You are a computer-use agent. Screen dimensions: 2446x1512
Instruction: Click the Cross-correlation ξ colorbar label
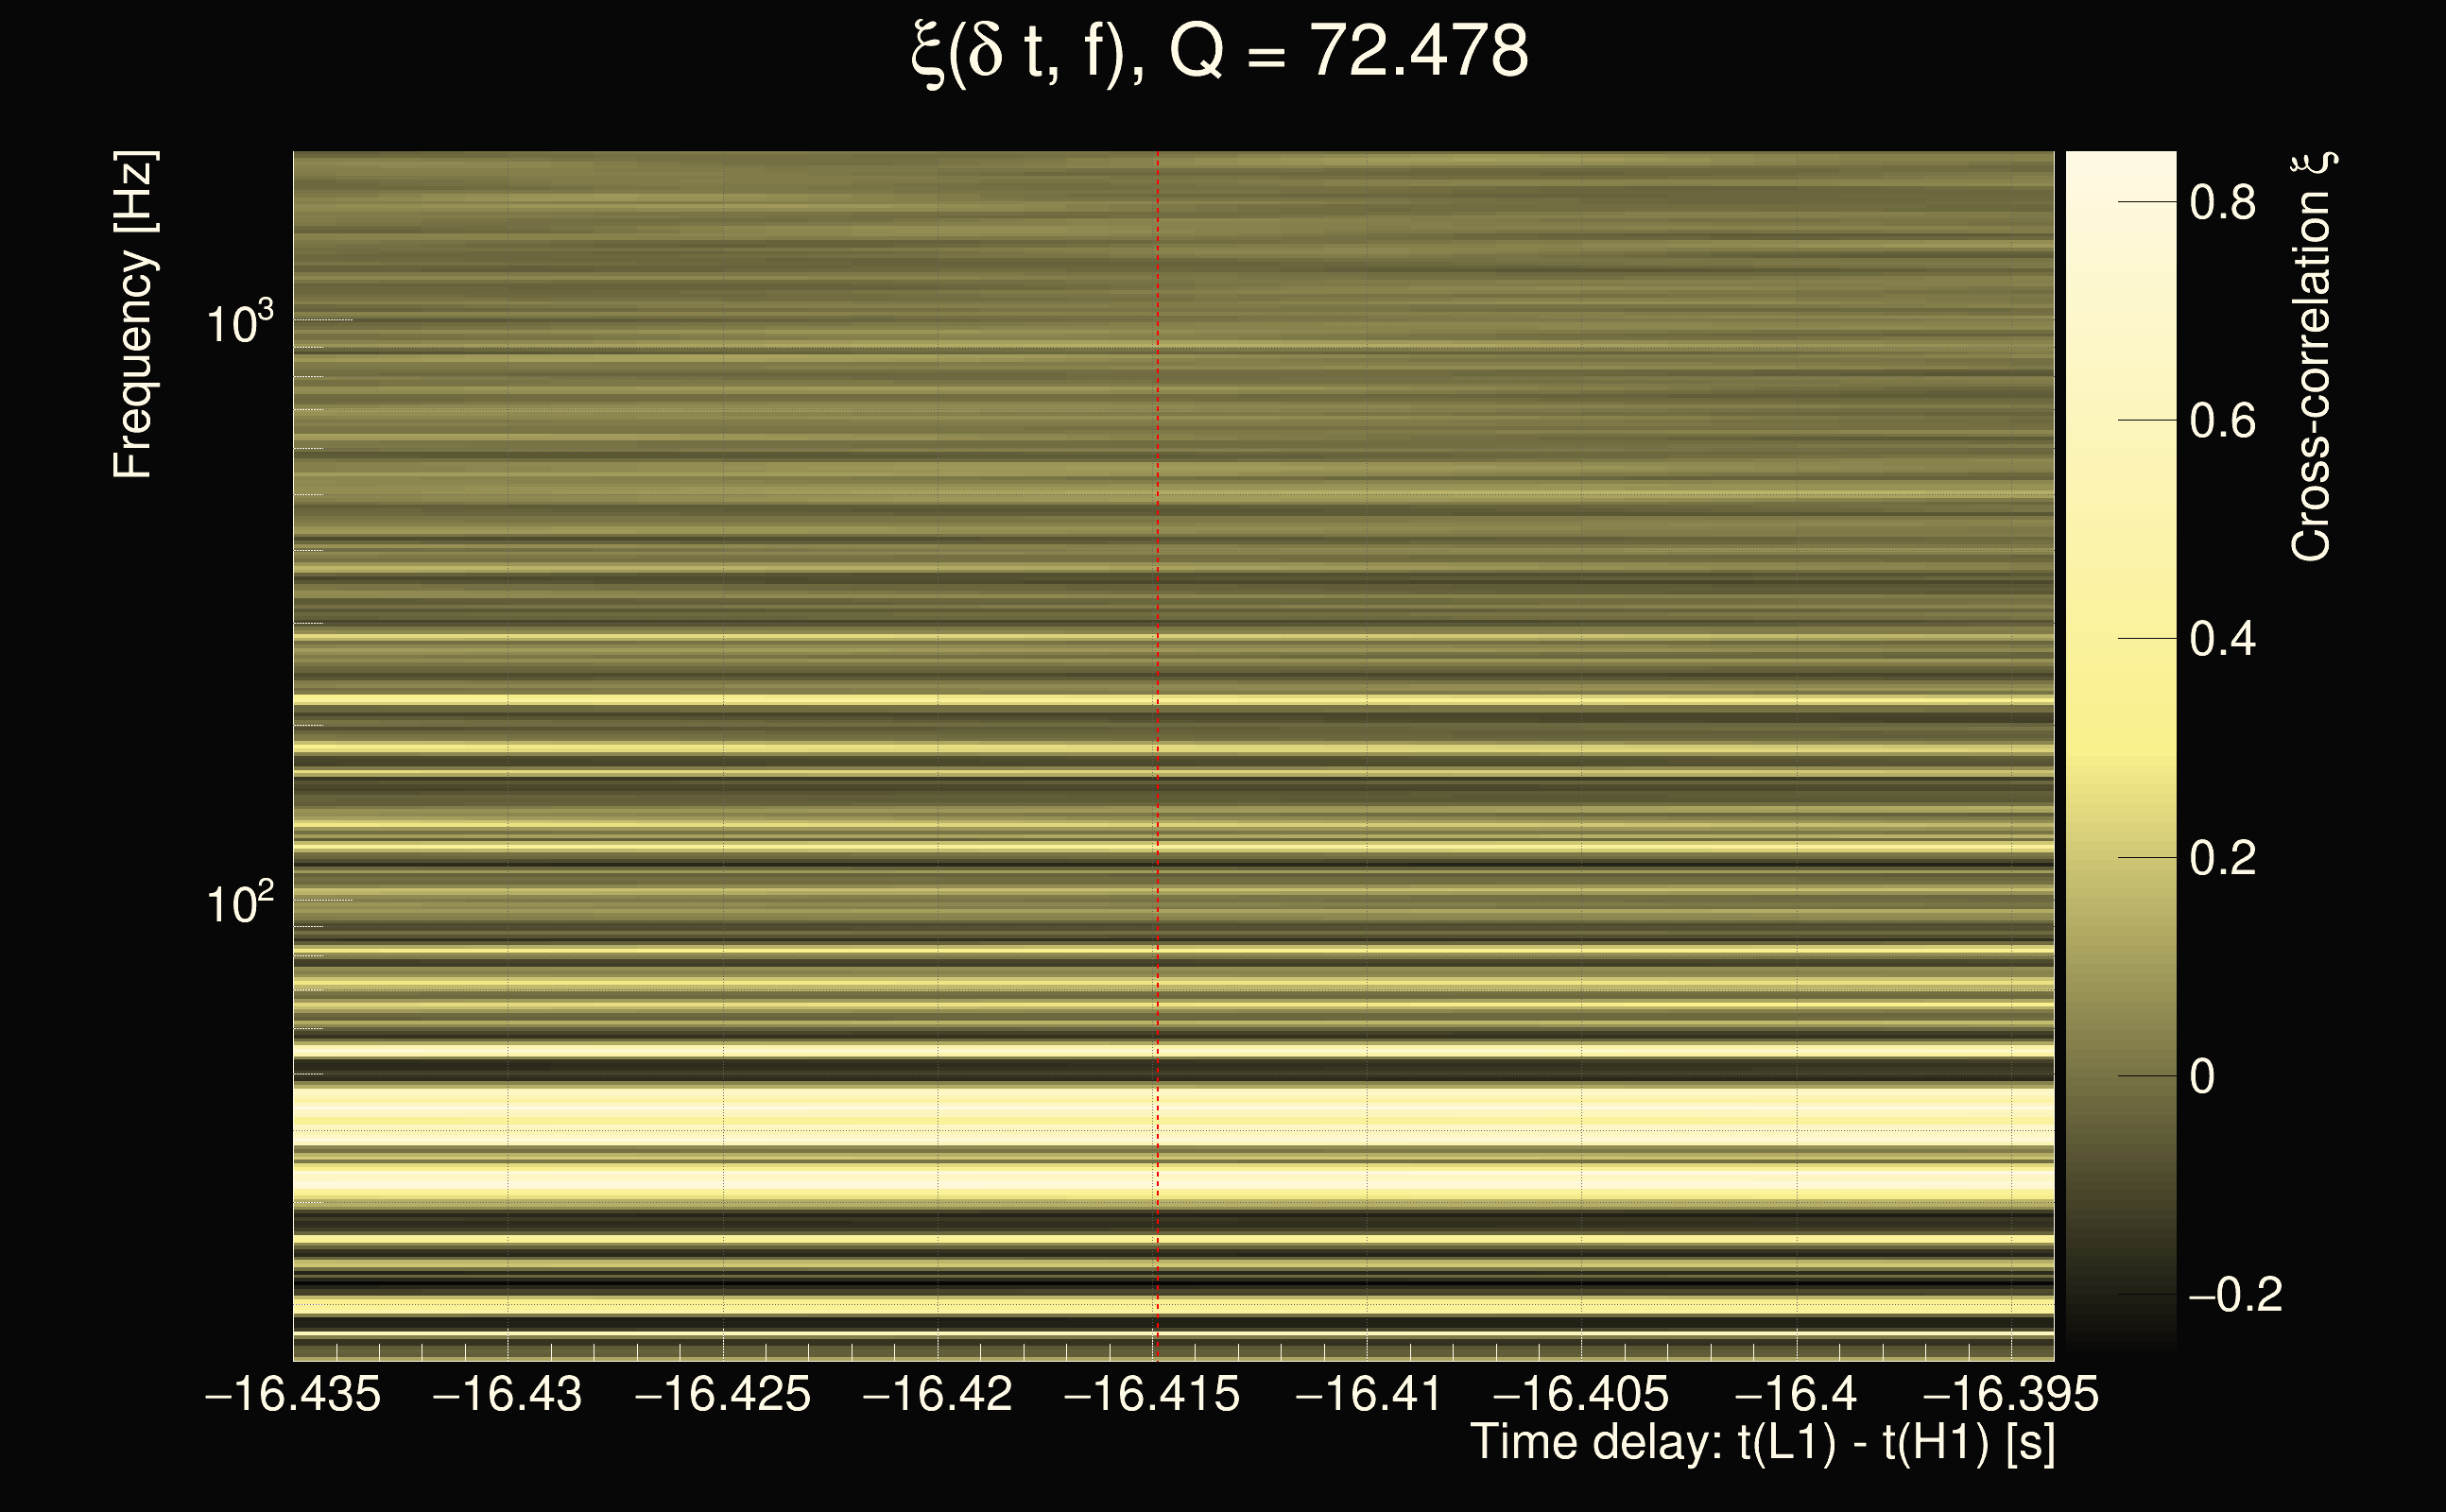coord(2312,358)
